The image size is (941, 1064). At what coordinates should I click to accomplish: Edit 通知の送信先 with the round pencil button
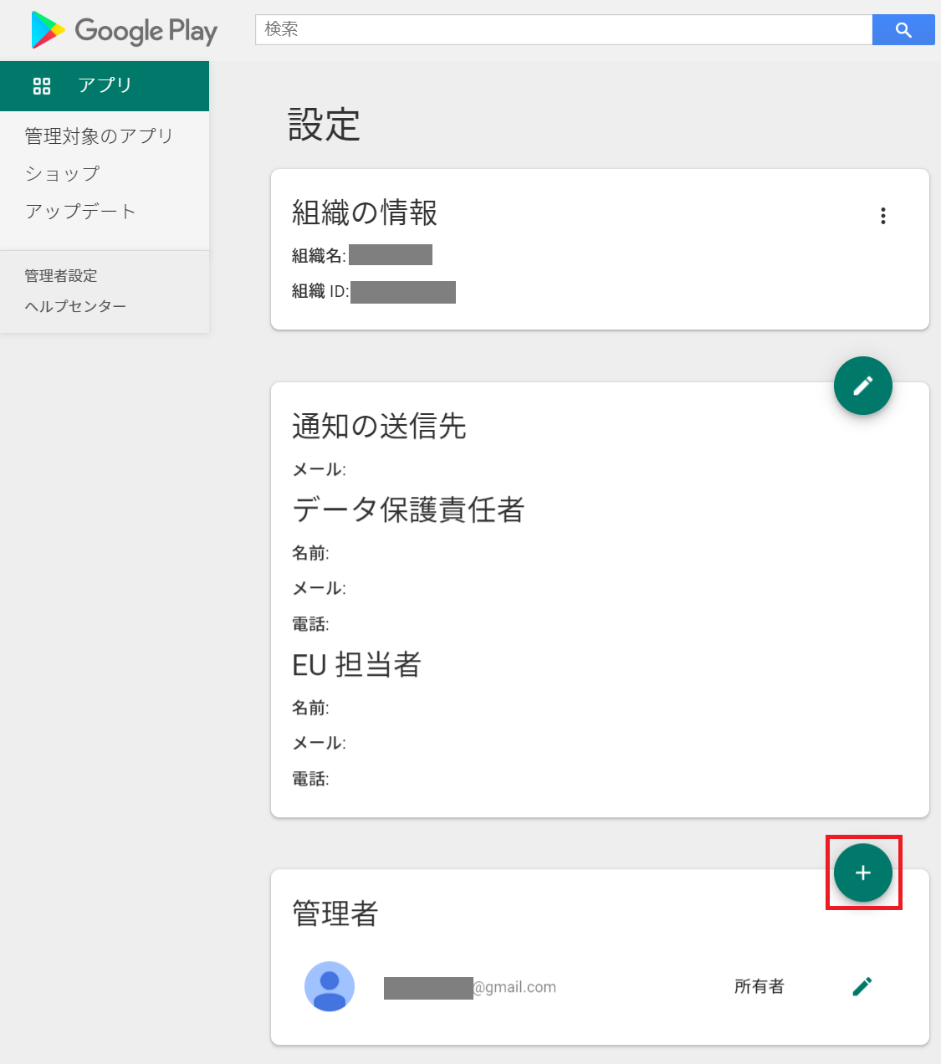[x=862, y=385]
